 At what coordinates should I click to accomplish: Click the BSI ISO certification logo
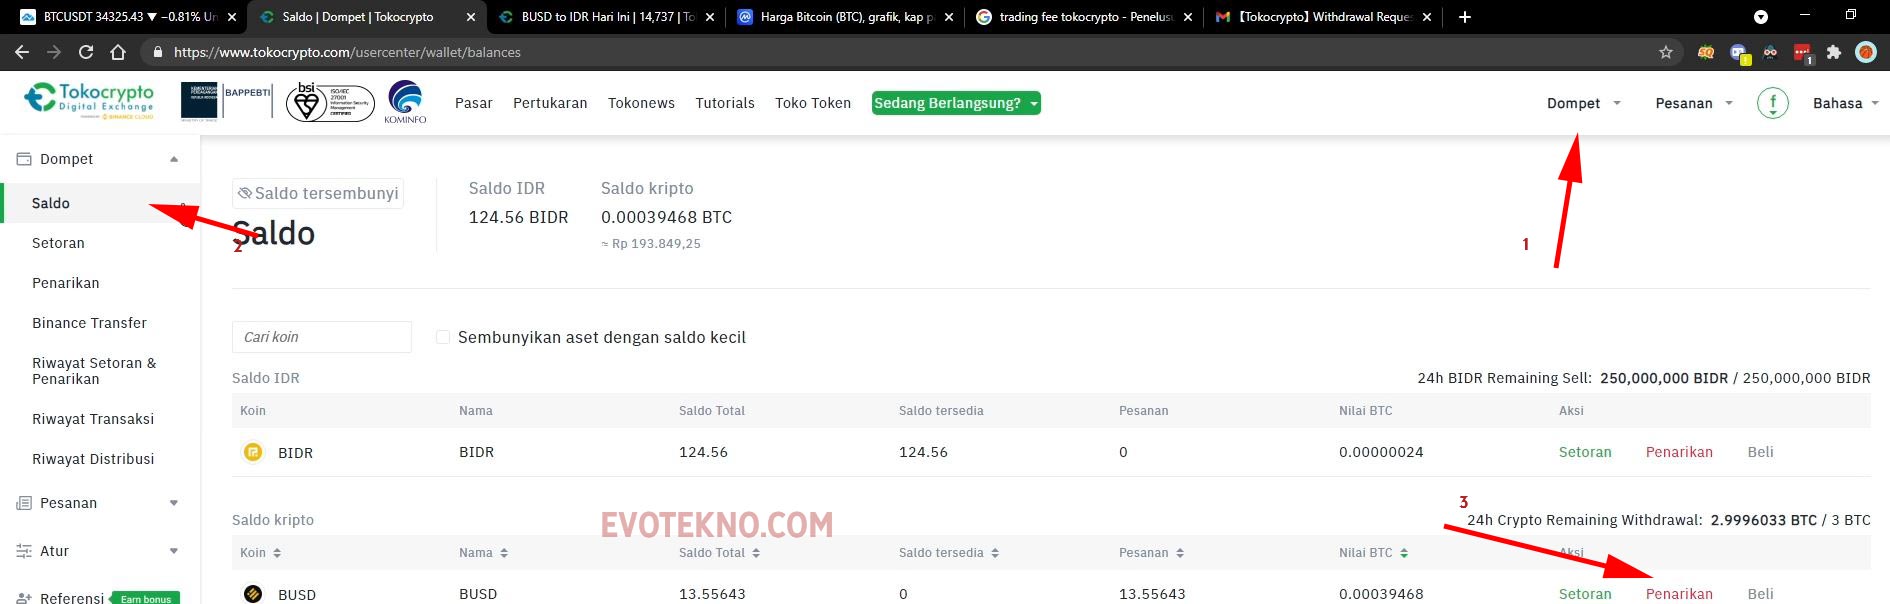coord(329,102)
